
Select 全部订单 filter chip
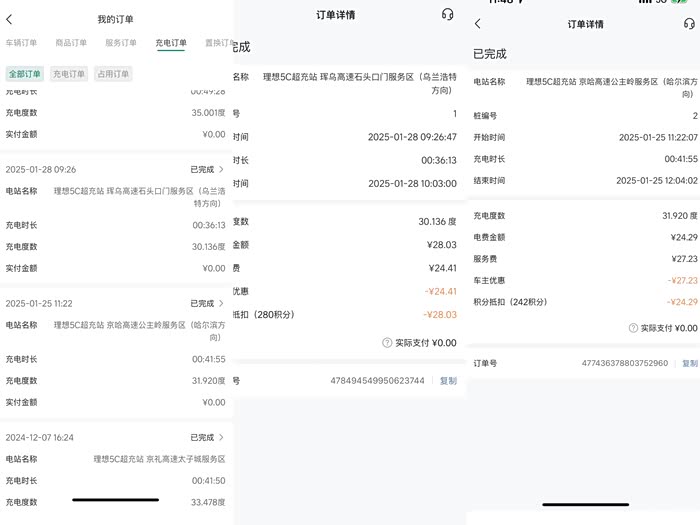tap(25, 74)
